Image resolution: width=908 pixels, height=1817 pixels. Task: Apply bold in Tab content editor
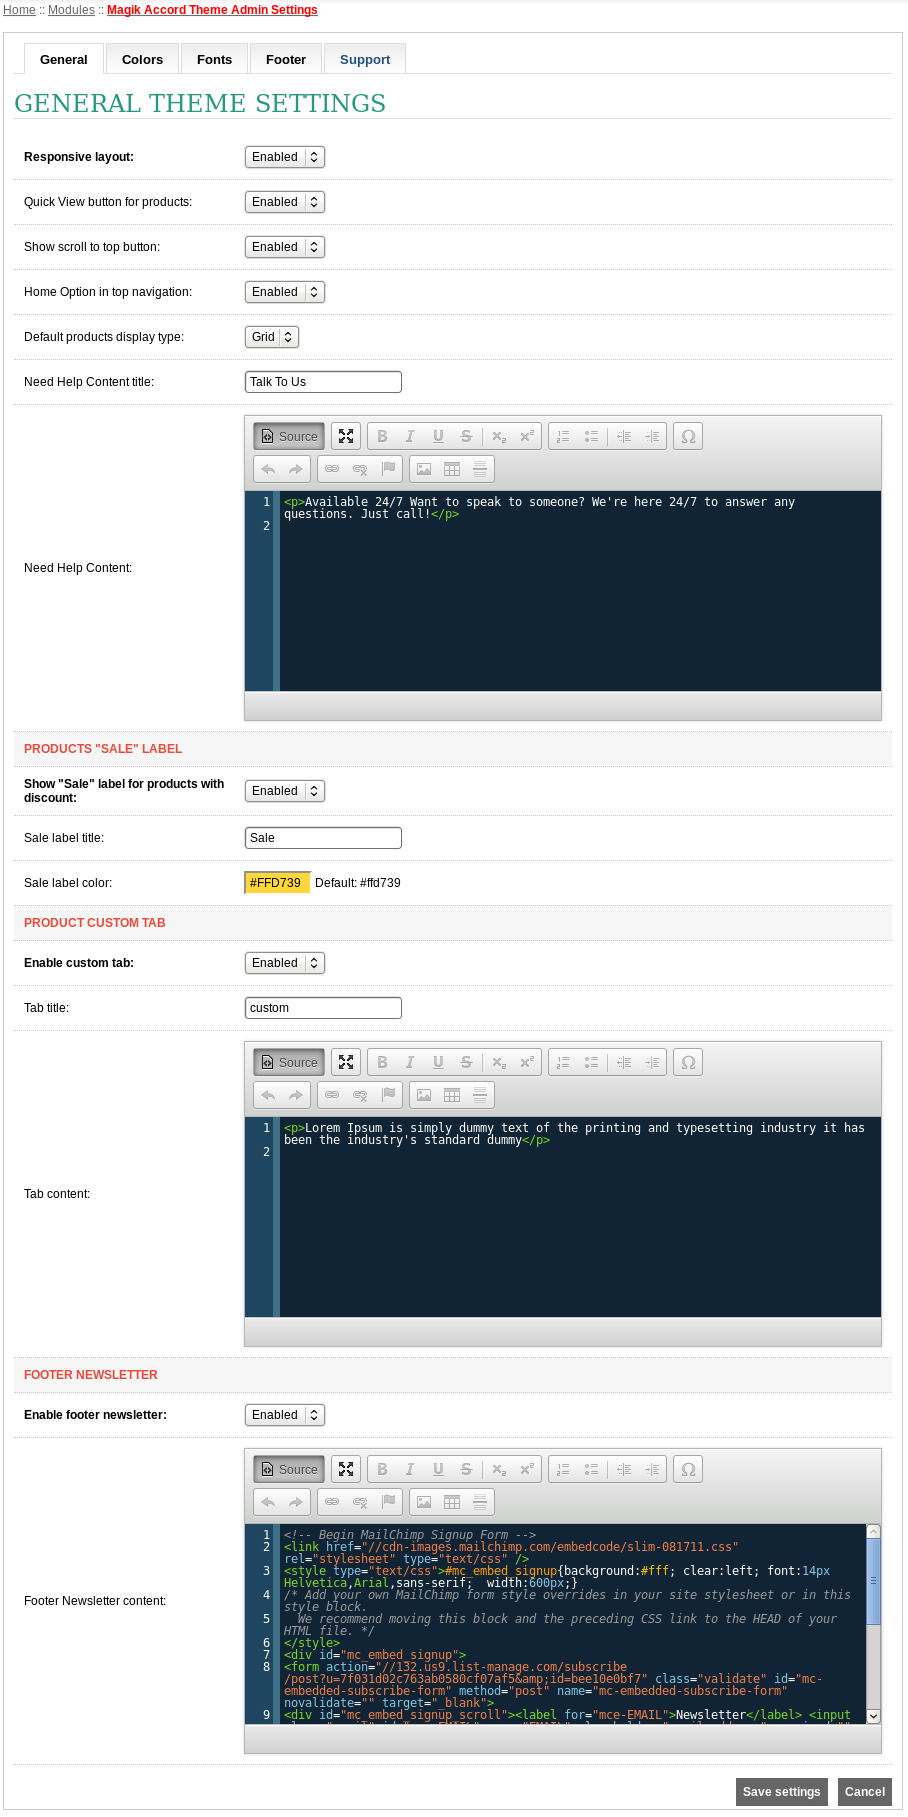coord(382,1062)
